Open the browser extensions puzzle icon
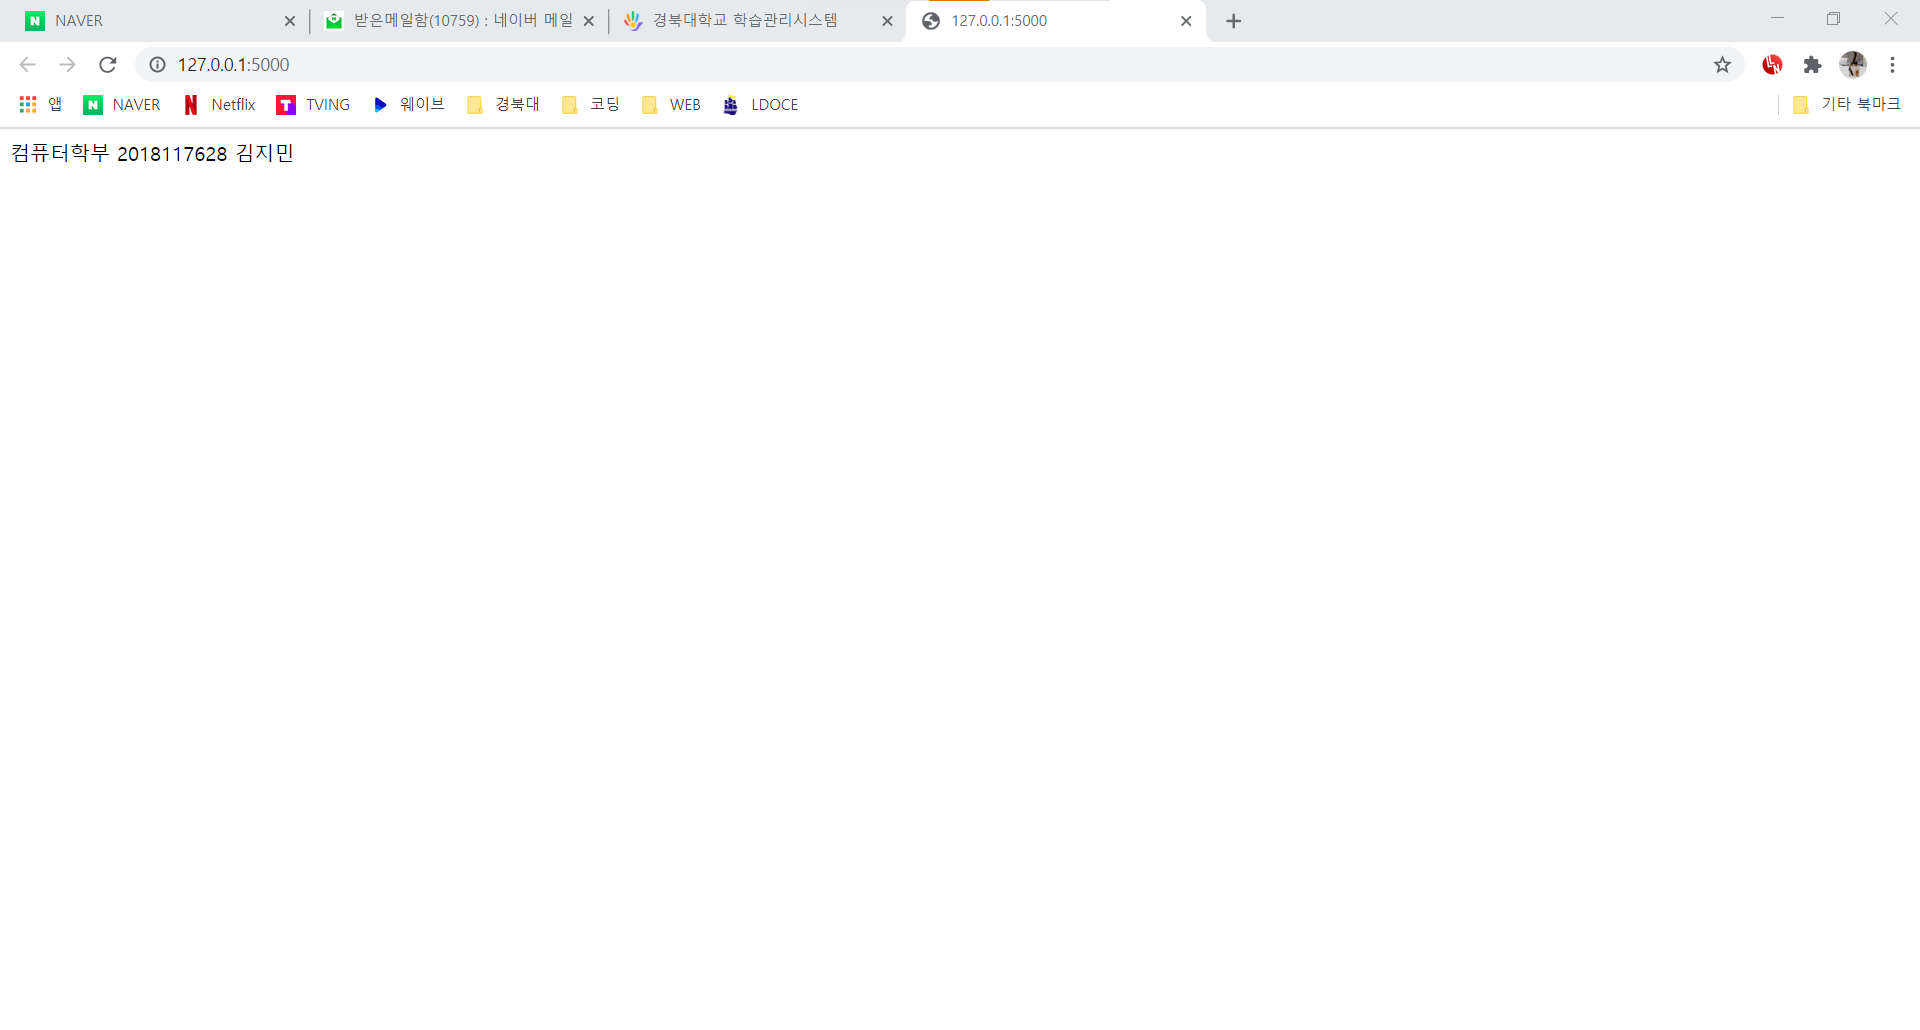The image size is (1920, 1030). point(1813,64)
